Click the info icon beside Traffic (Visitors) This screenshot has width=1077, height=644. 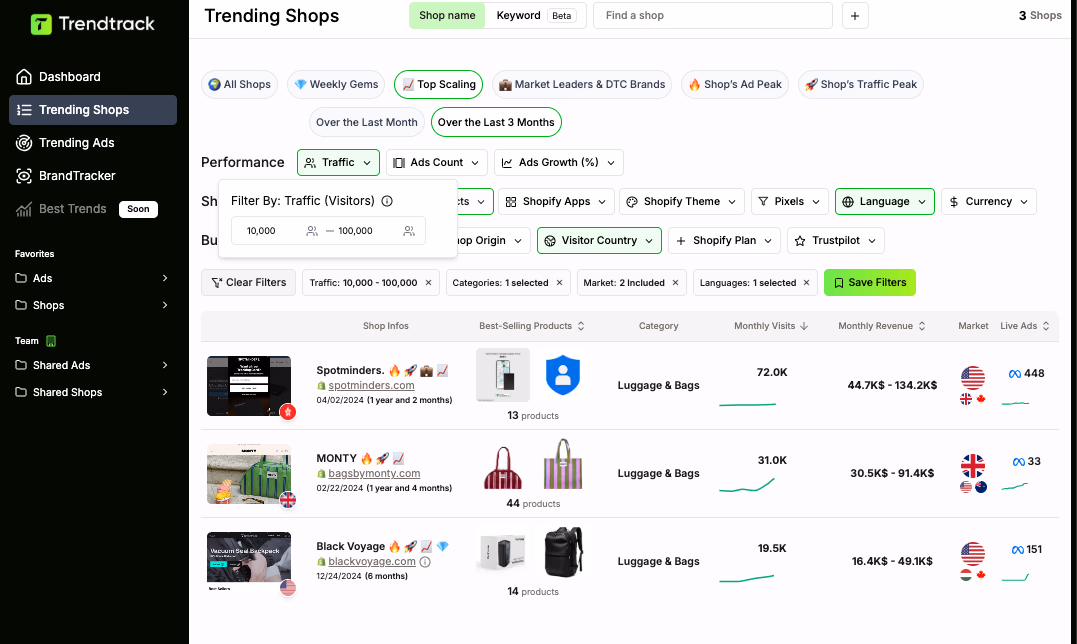tap(387, 201)
